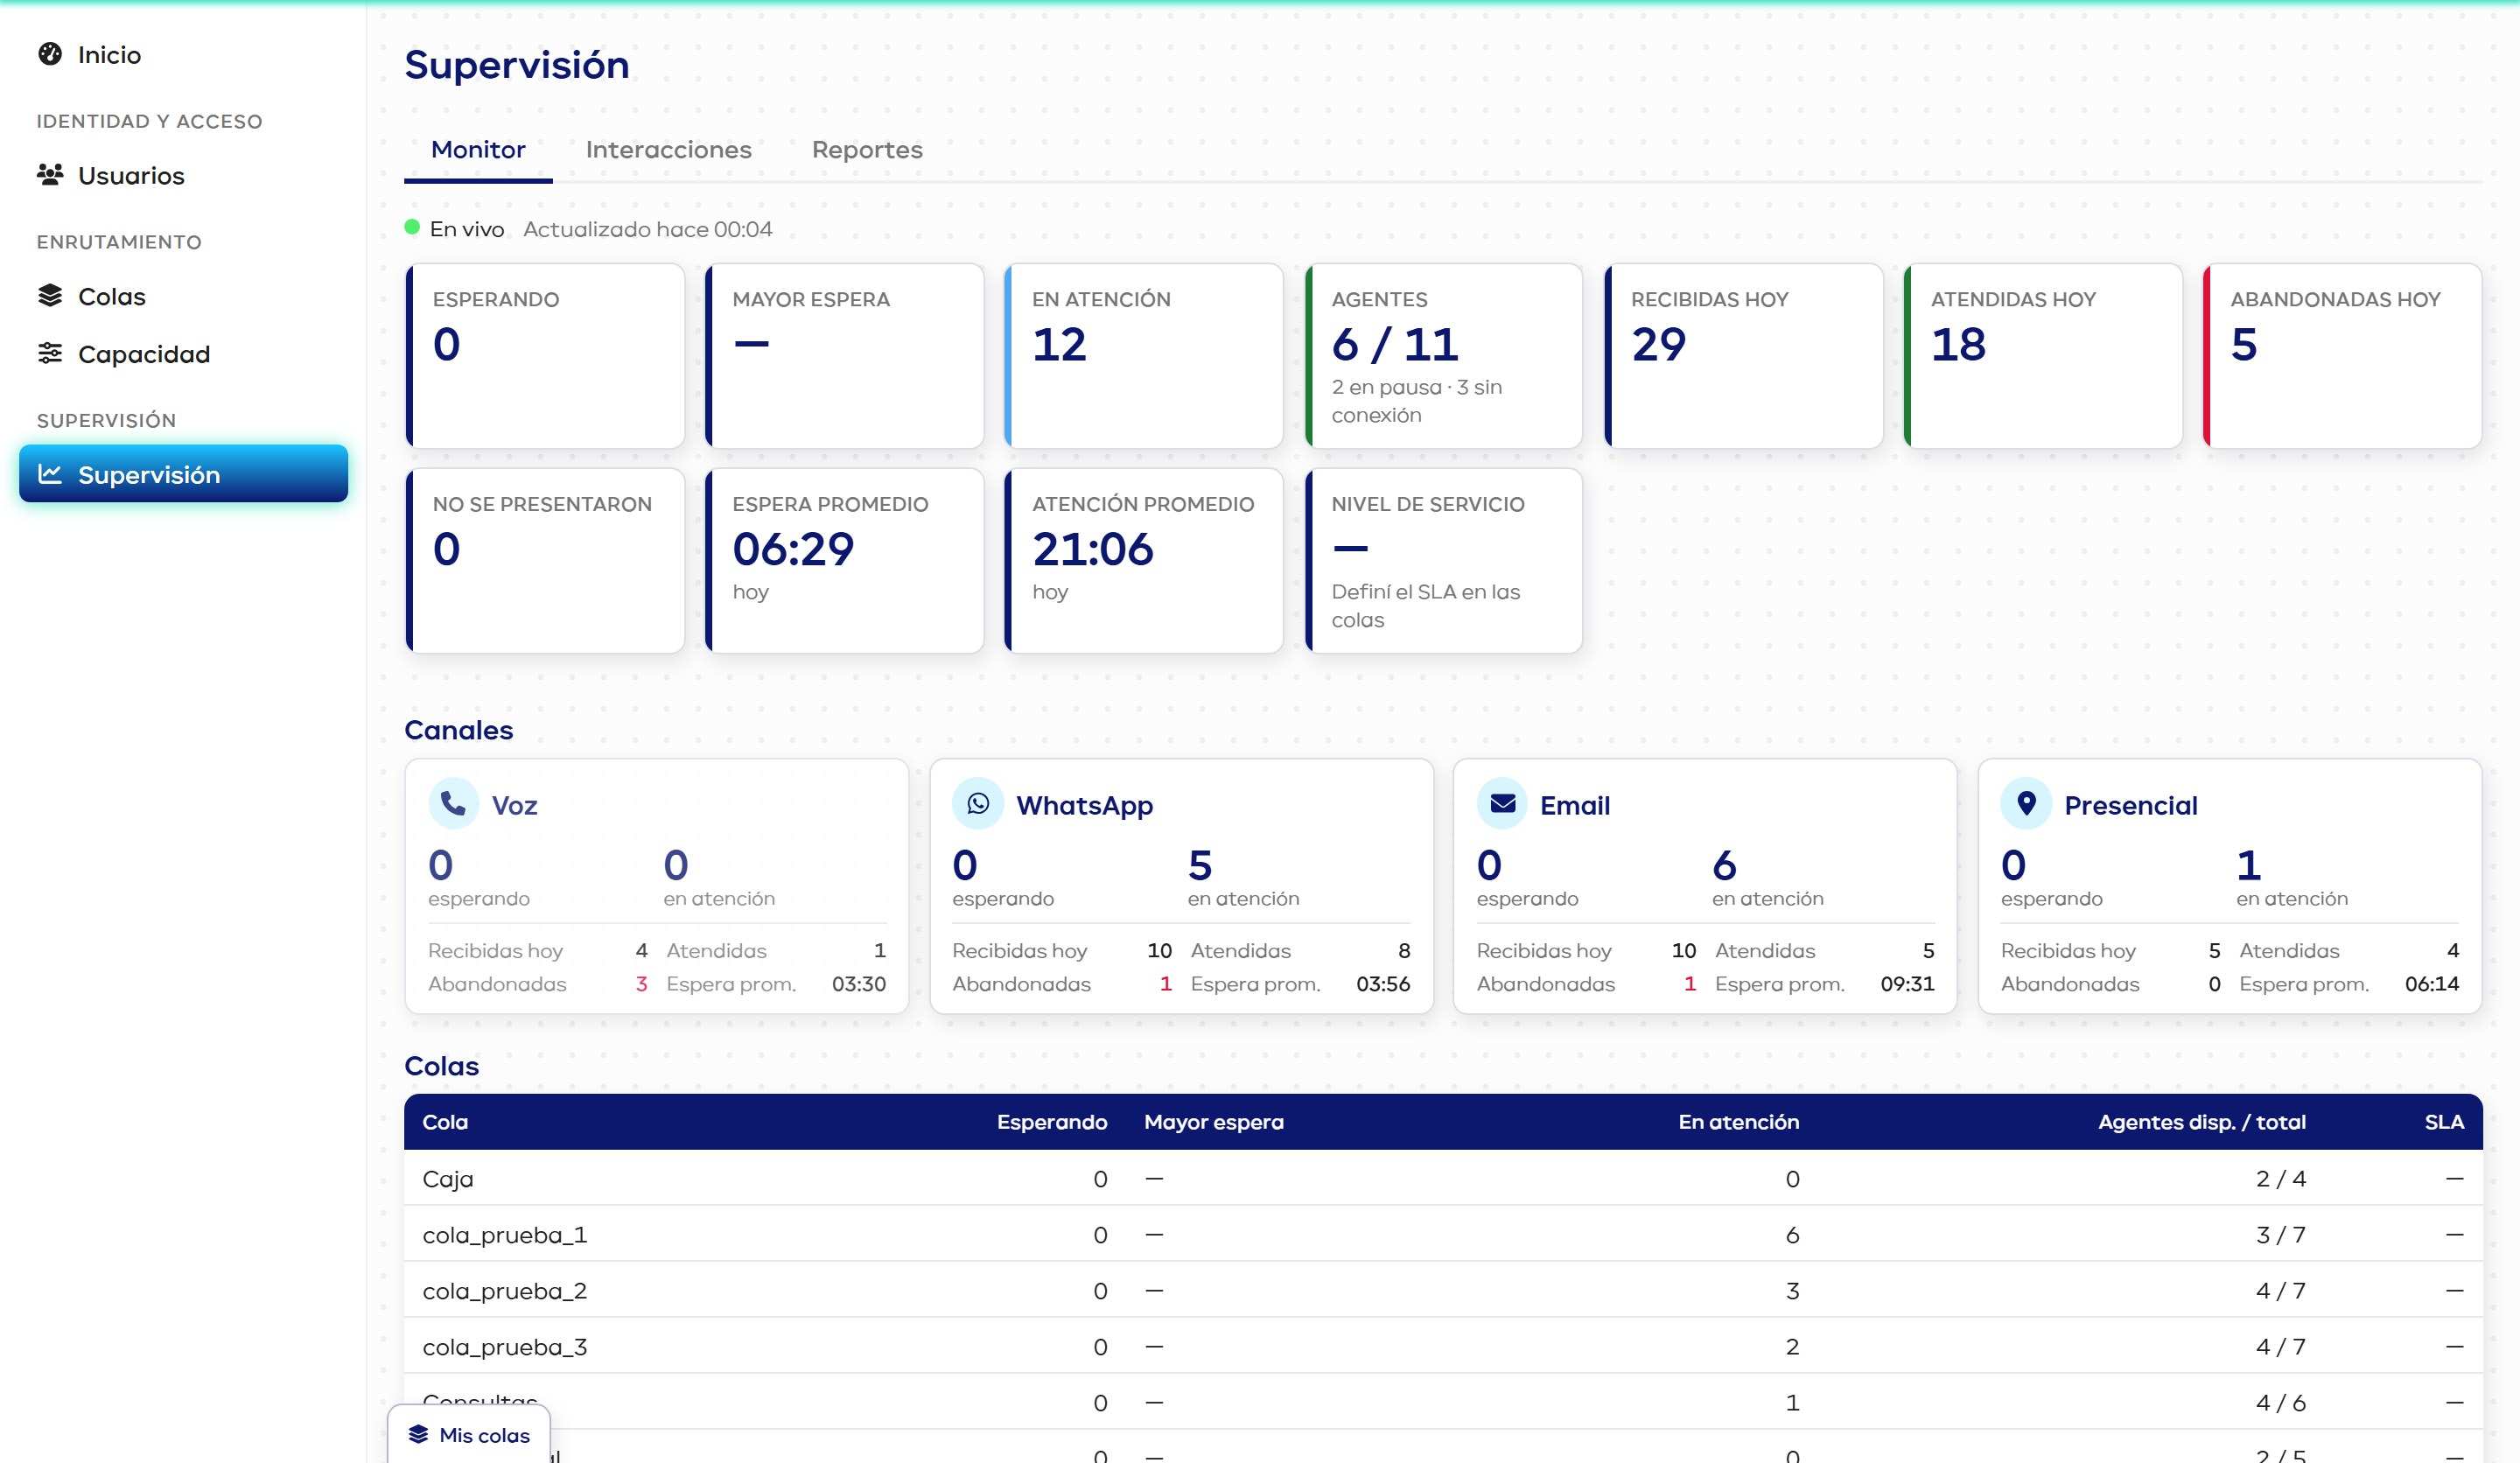The image size is (2520, 1463).
Task: Click the Esperando column header
Action: [x=1051, y=1122]
